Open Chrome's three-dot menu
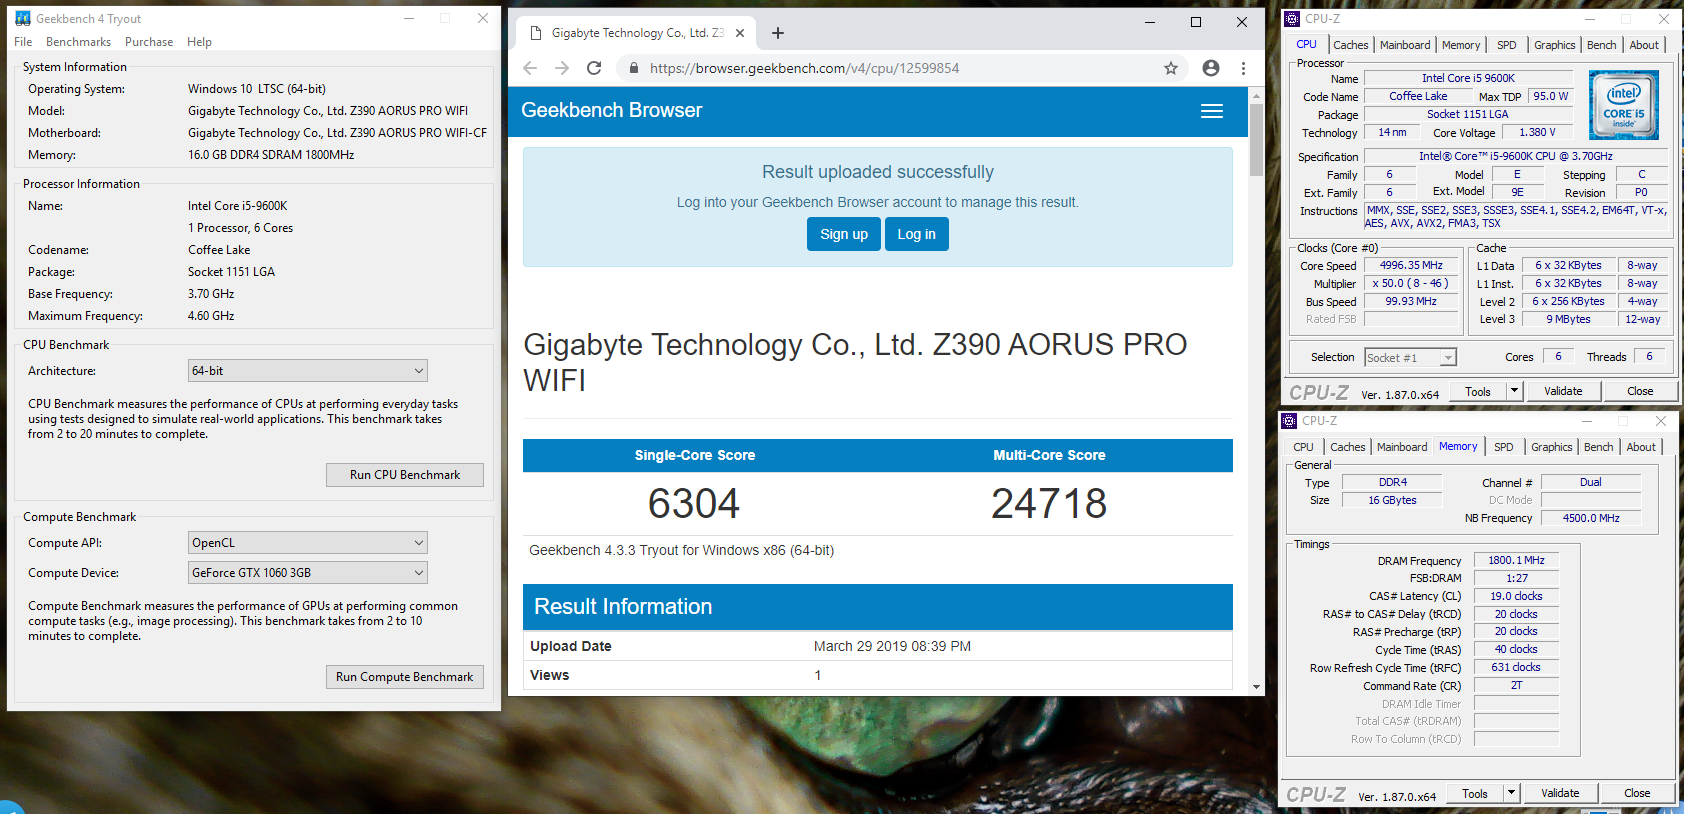The image size is (1684, 814). tap(1243, 68)
